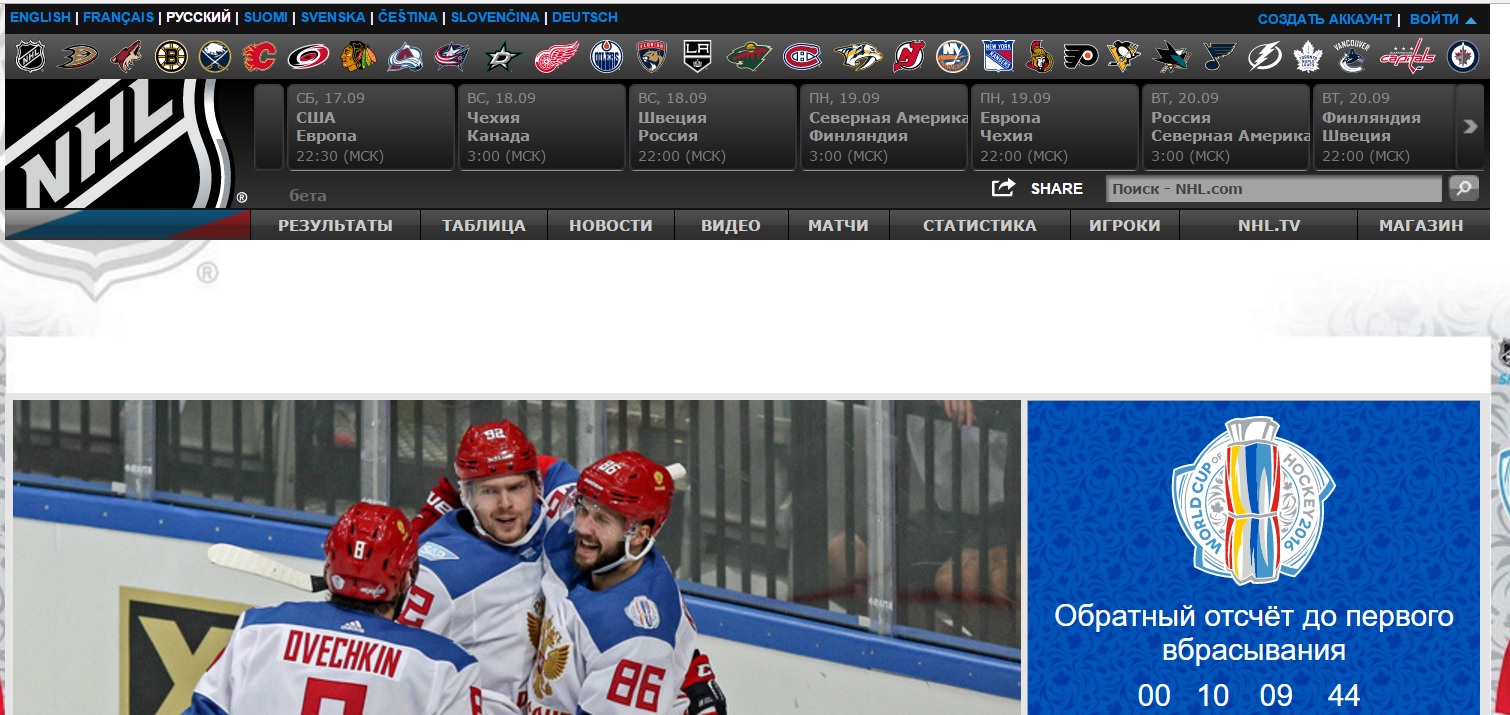Open the Ottawa Senators team logo

(1040, 57)
